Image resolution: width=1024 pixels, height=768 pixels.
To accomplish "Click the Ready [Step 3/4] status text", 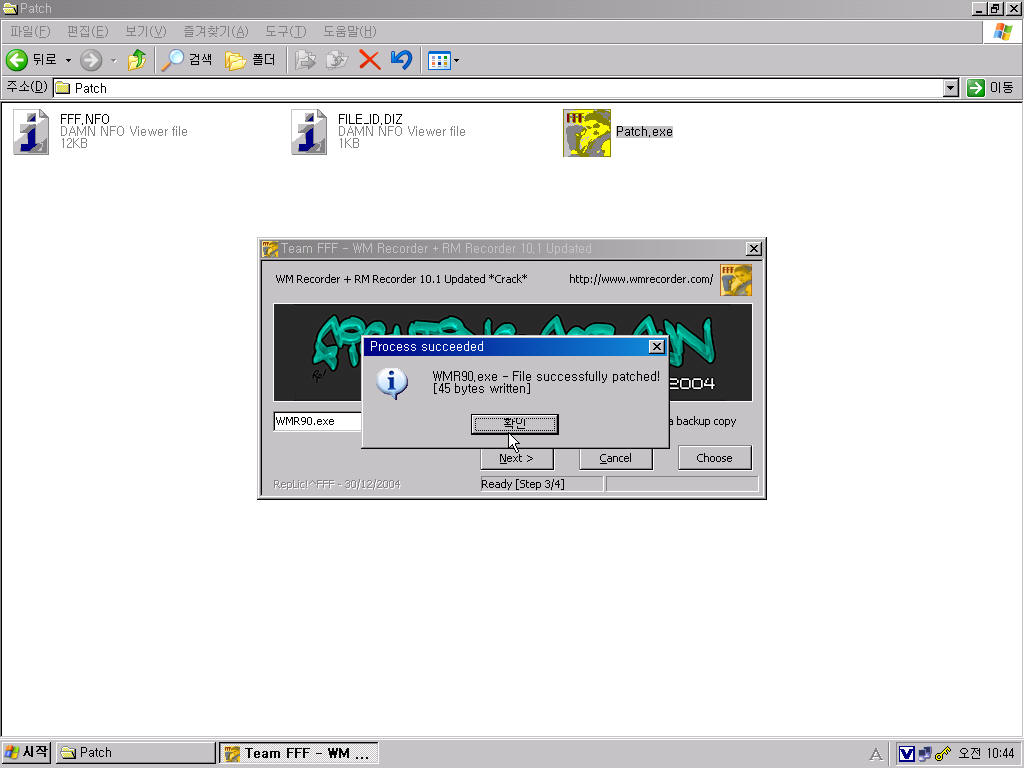I will (x=522, y=484).
